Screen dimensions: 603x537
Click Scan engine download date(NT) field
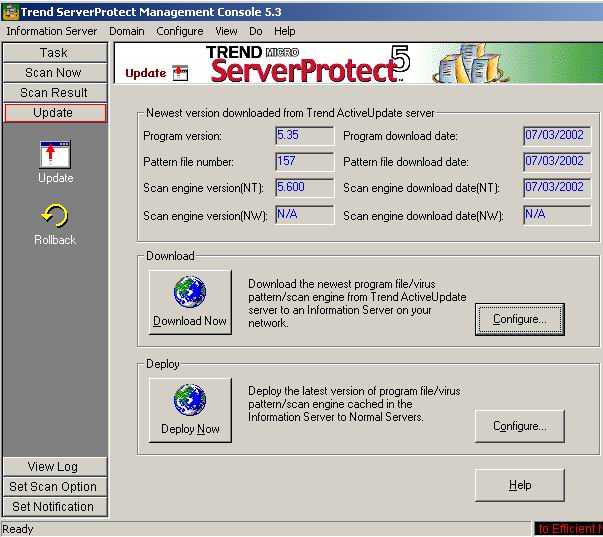(x=557, y=187)
